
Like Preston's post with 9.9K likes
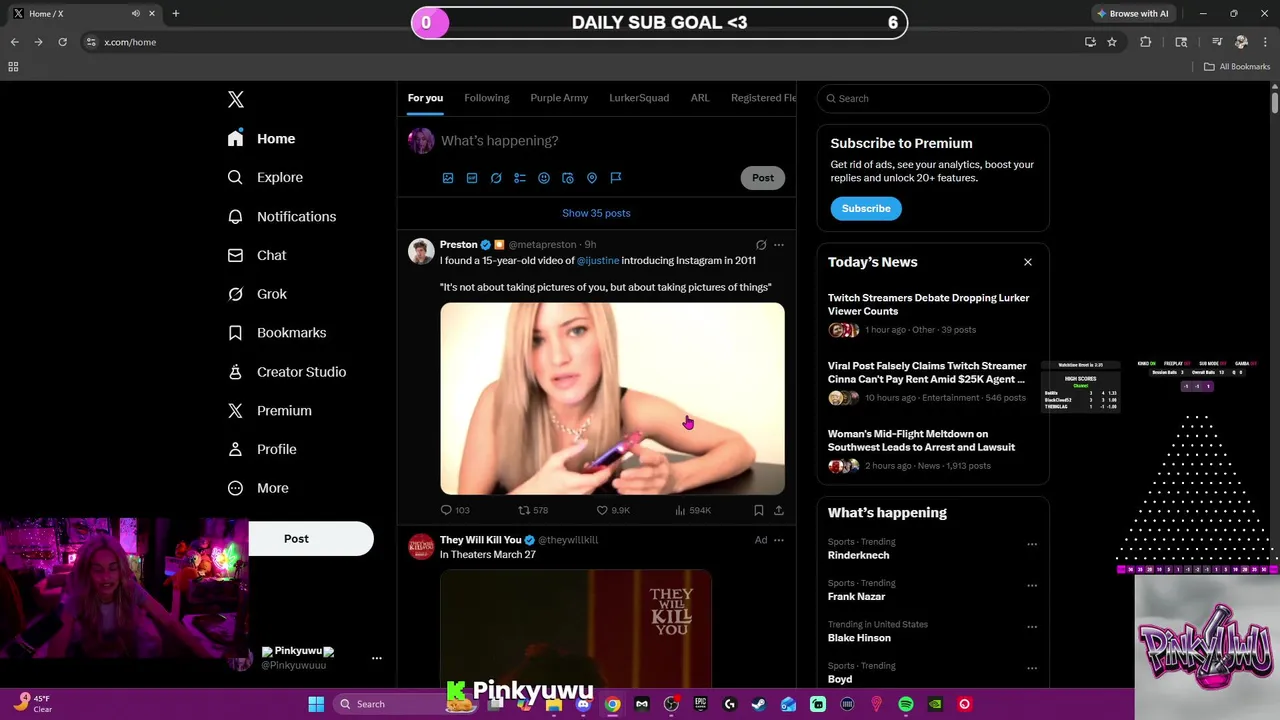pyautogui.click(x=613, y=510)
